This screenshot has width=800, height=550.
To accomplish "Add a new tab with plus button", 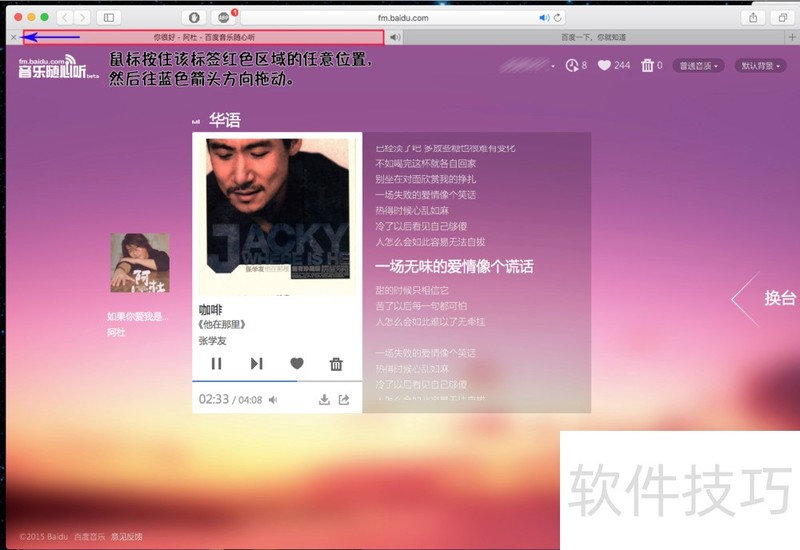I will click(x=792, y=37).
